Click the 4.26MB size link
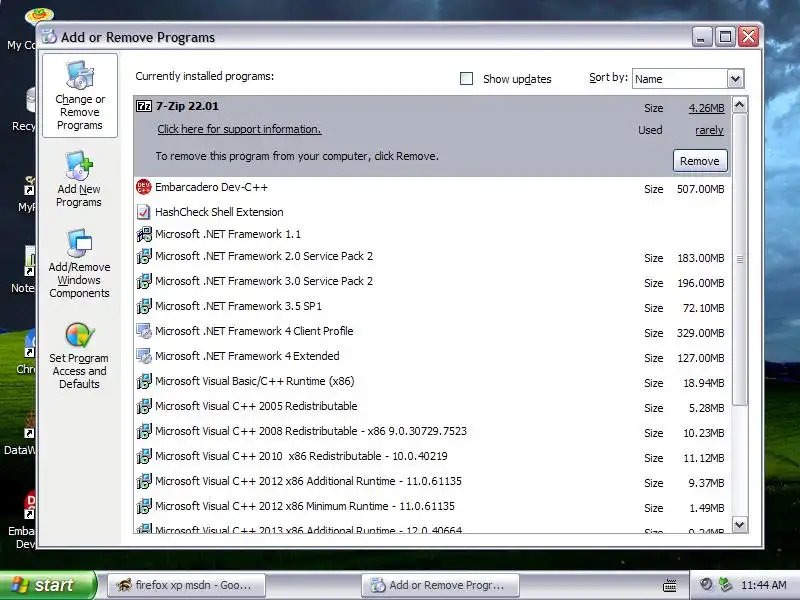Viewport: 800px width, 600px height. pyautogui.click(x=707, y=108)
